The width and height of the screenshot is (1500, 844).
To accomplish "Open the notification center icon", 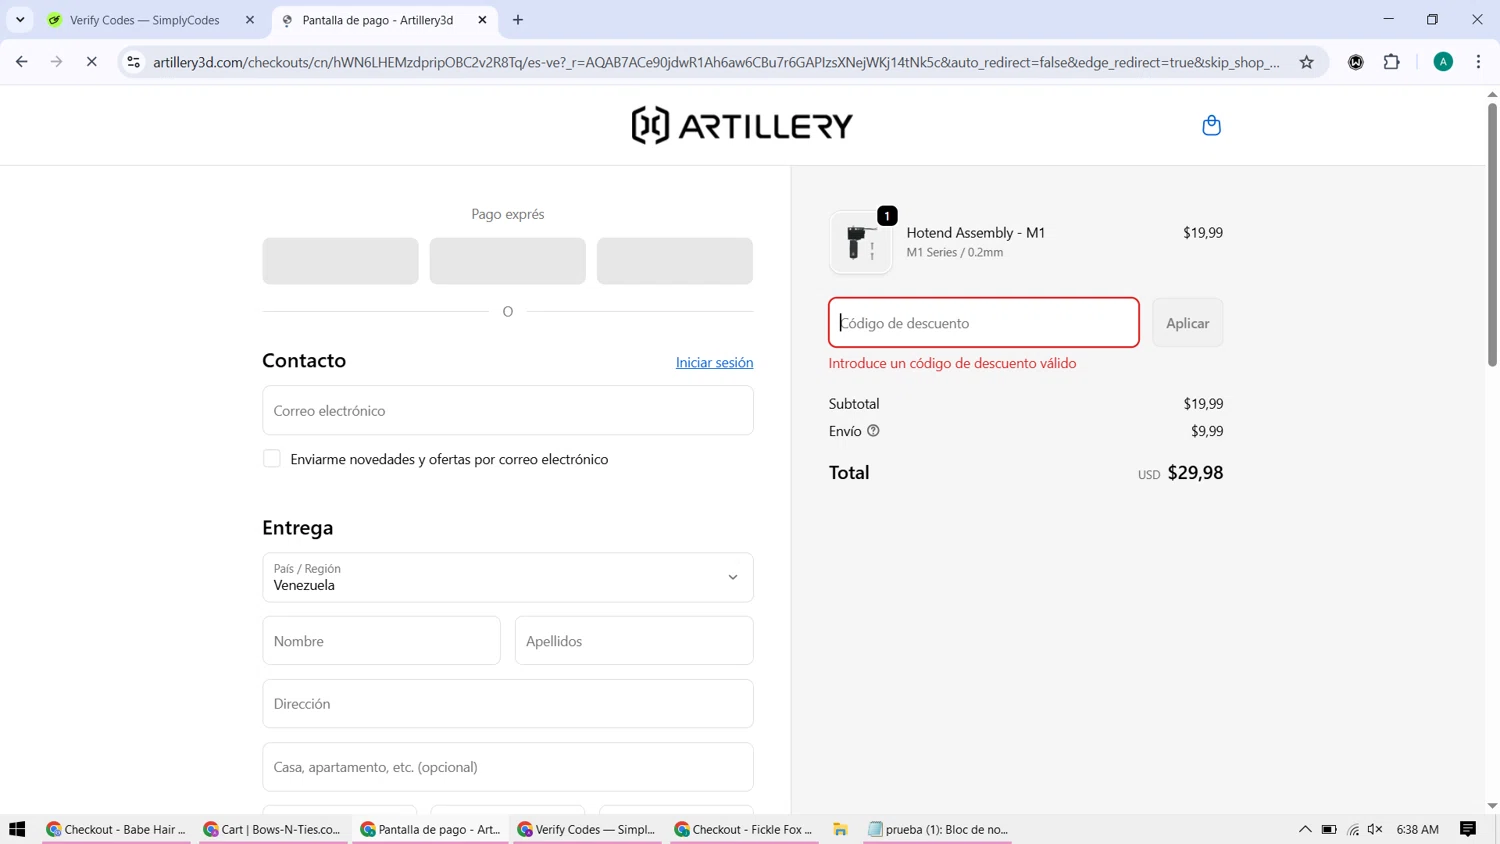I will 1468,829.
